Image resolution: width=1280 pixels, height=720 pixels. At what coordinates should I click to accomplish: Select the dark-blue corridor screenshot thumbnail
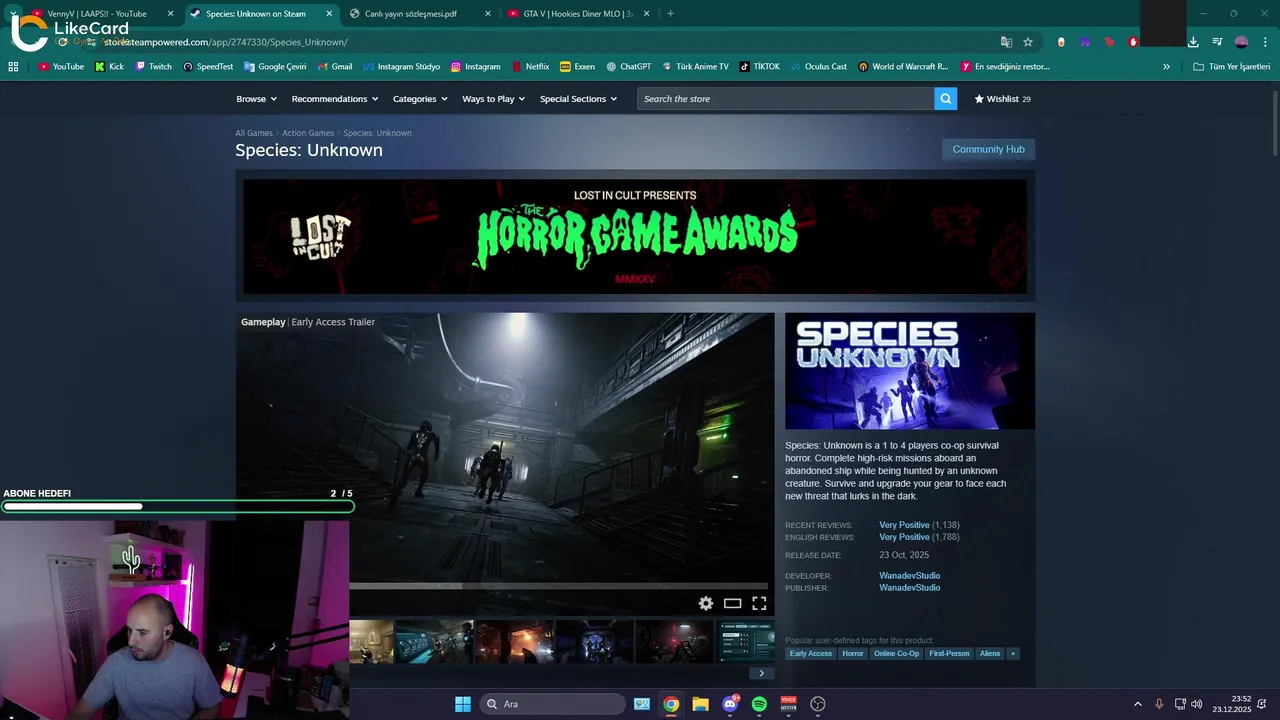point(594,642)
